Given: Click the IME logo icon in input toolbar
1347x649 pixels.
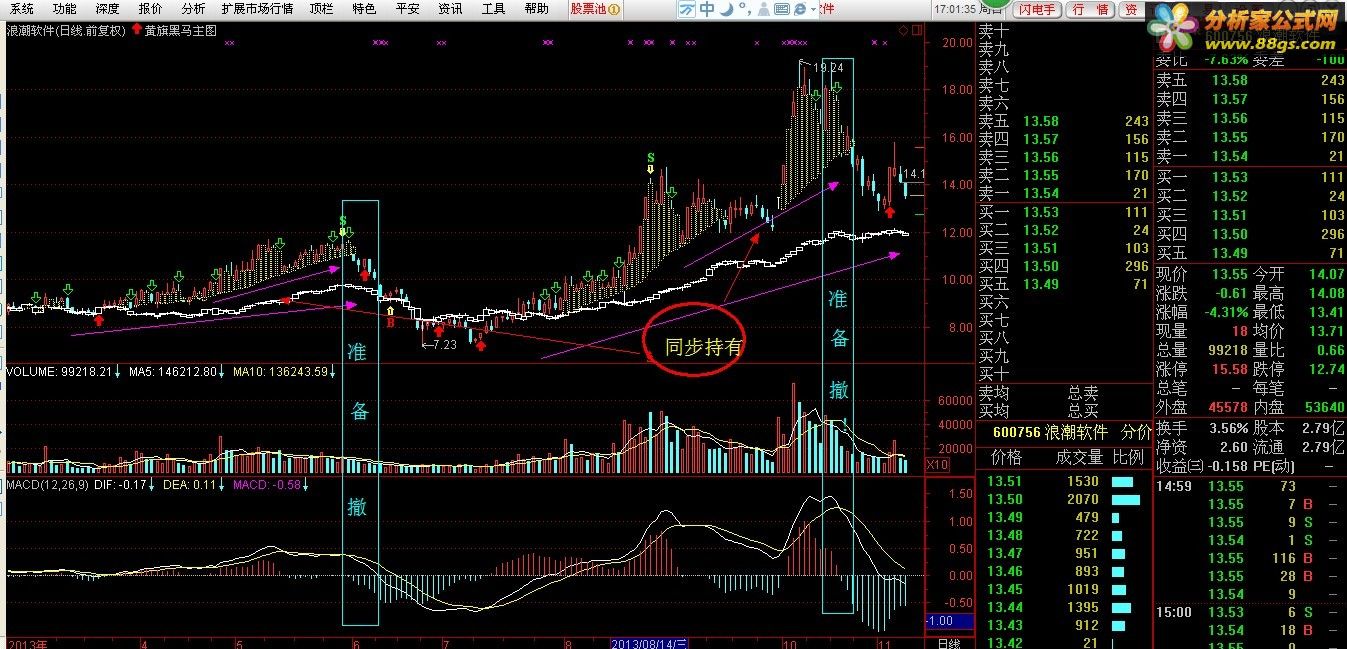Looking at the screenshot, I should point(687,9).
